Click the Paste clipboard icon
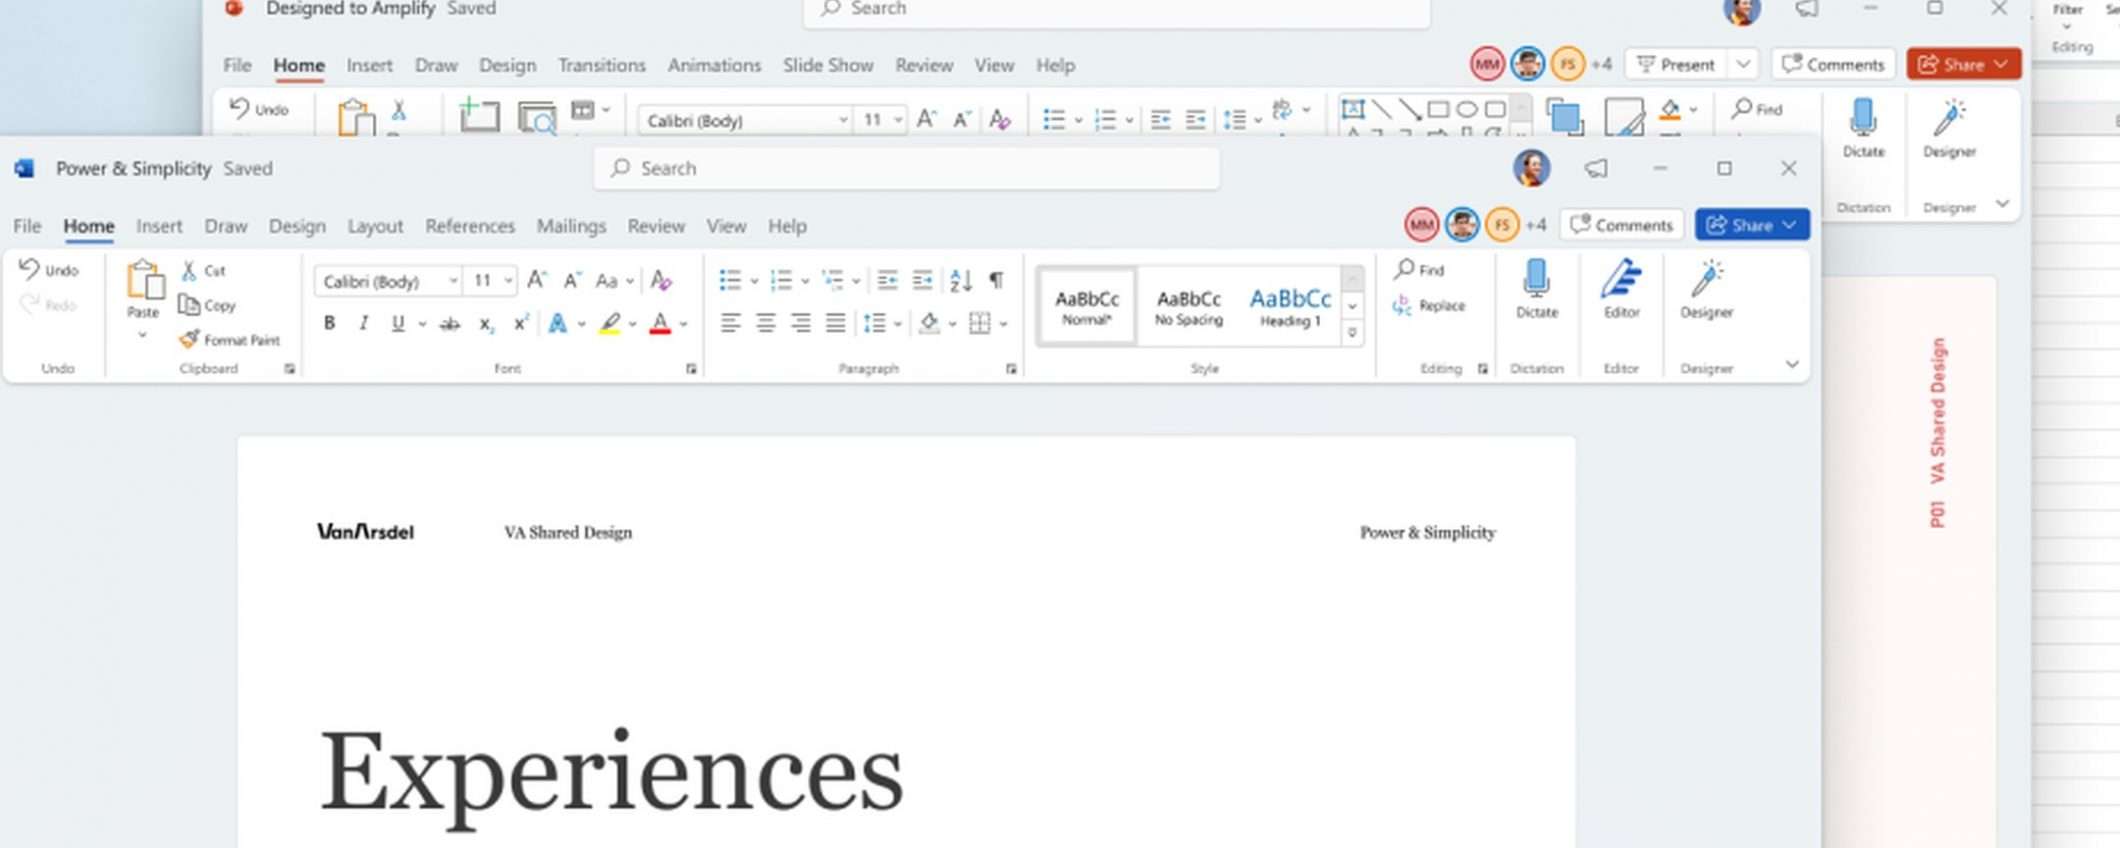The width and height of the screenshot is (2120, 848). pos(144,281)
